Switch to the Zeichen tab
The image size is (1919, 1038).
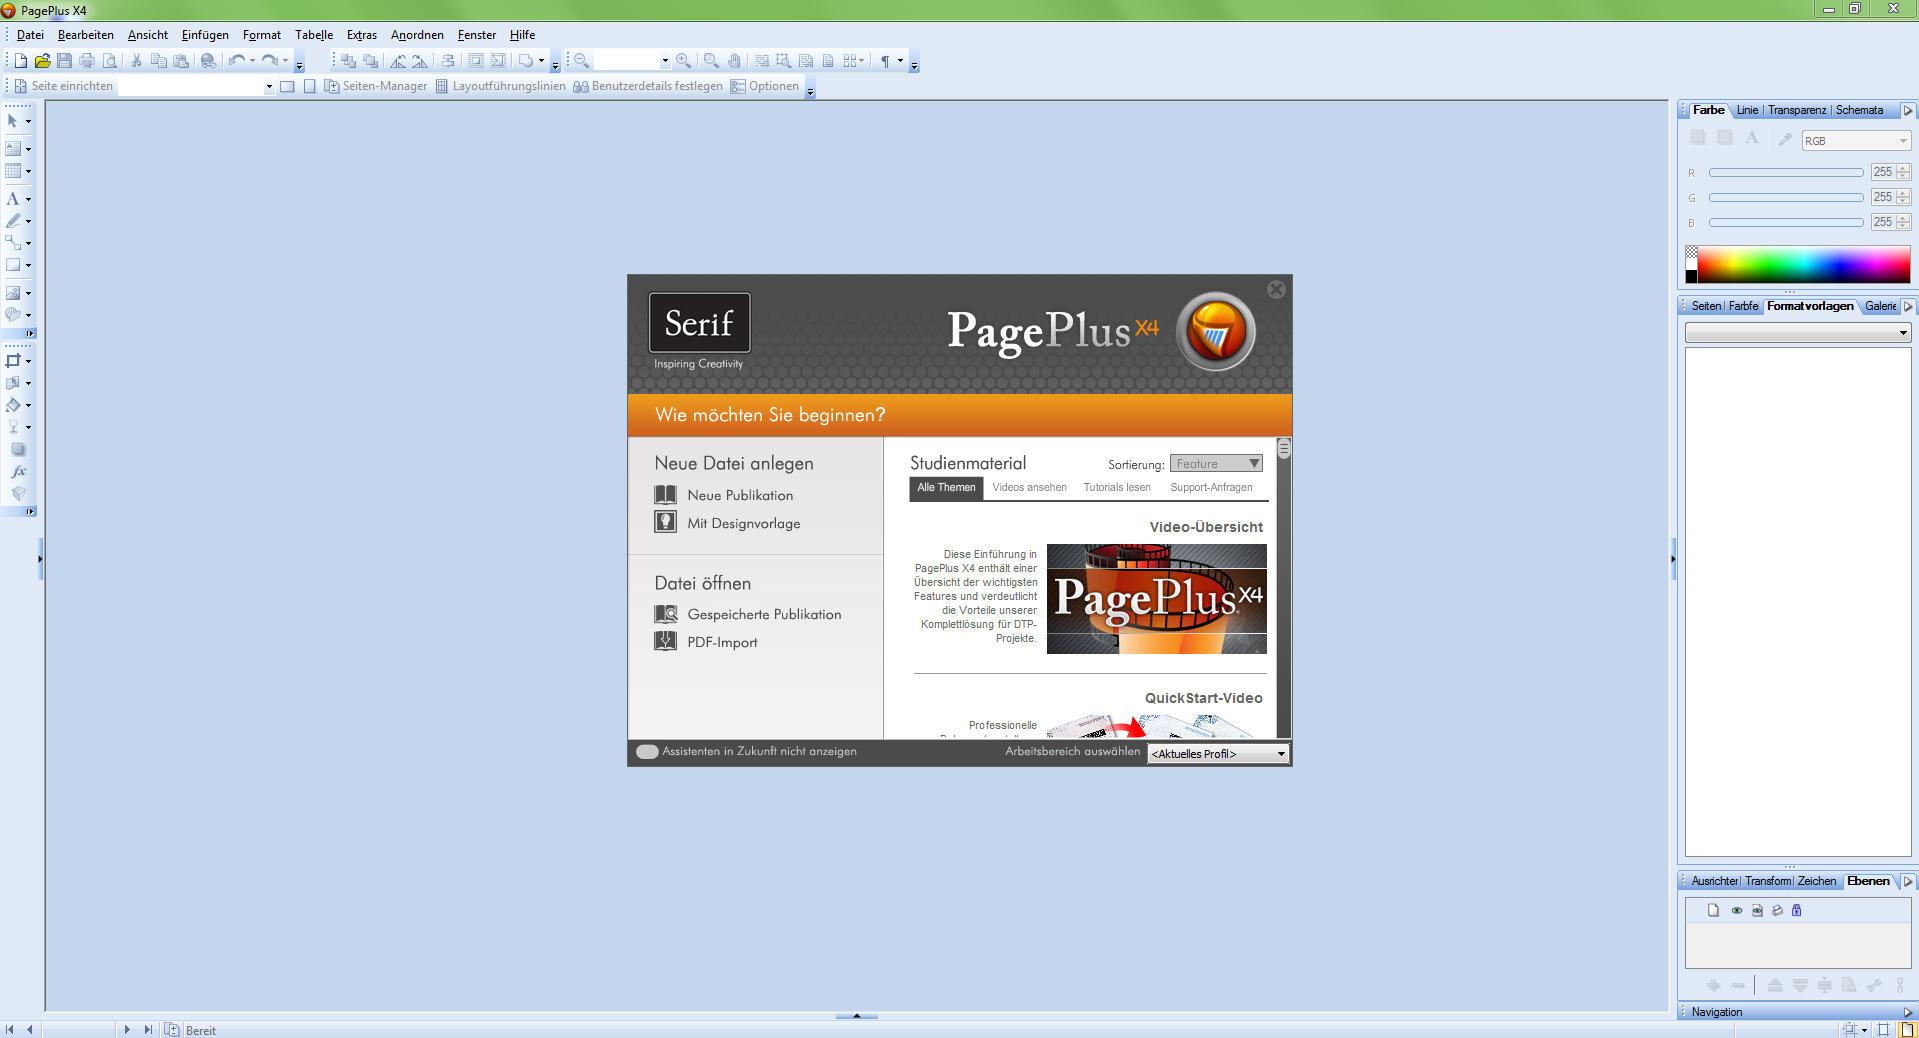(1816, 881)
